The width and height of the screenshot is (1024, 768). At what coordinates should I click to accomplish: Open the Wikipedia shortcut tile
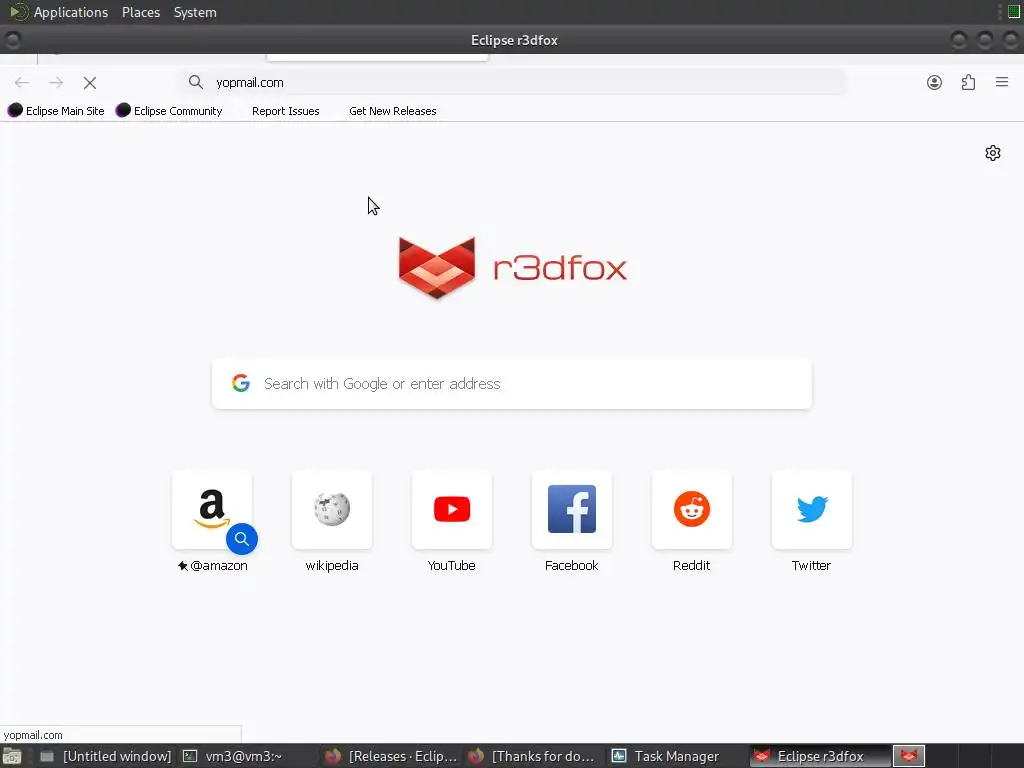332,509
